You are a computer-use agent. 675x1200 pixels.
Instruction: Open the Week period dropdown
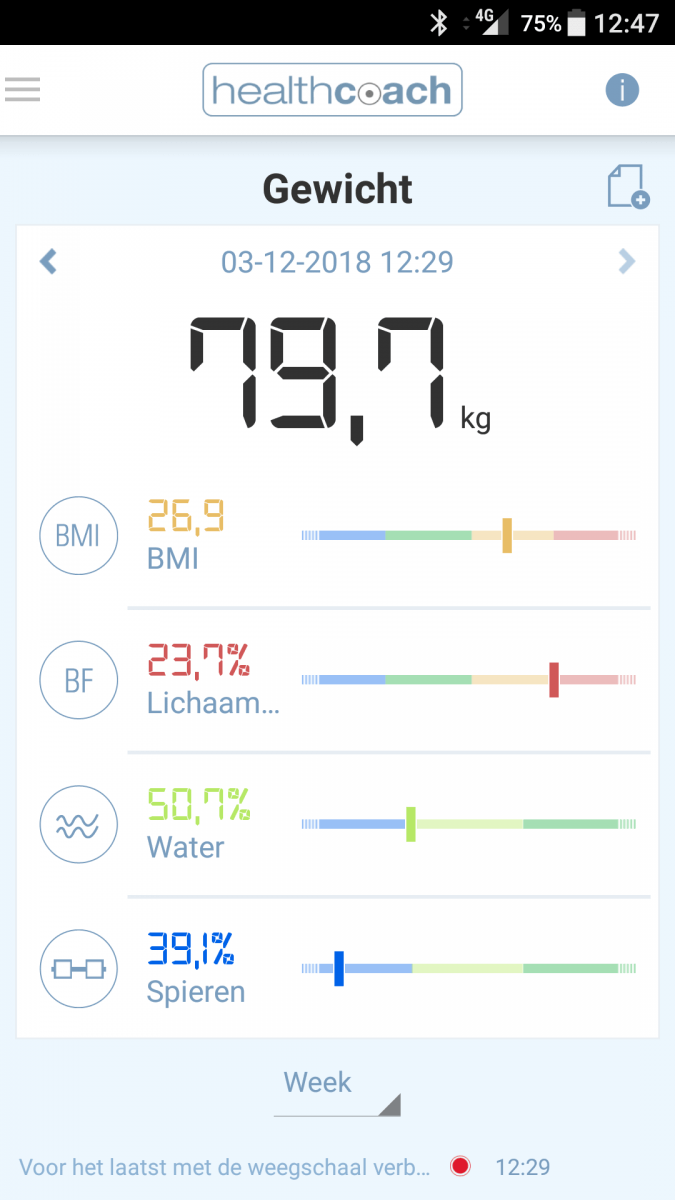[337, 1089]
